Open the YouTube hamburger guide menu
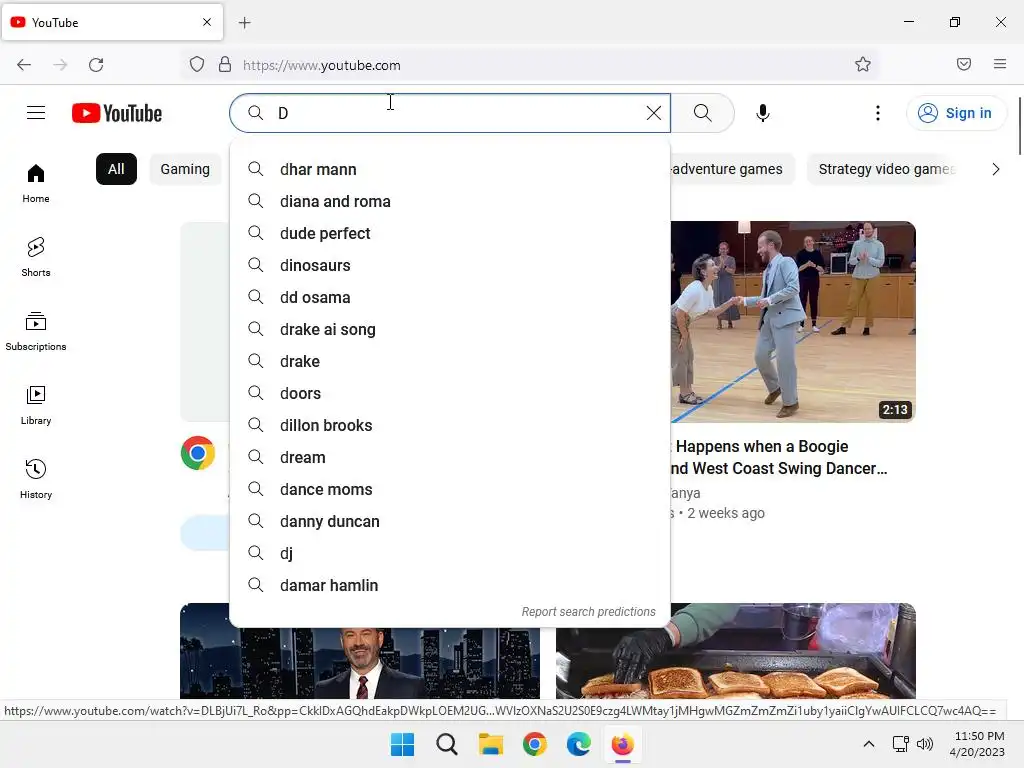This screenshot has width=1024, height=768. tap(36, 113)
